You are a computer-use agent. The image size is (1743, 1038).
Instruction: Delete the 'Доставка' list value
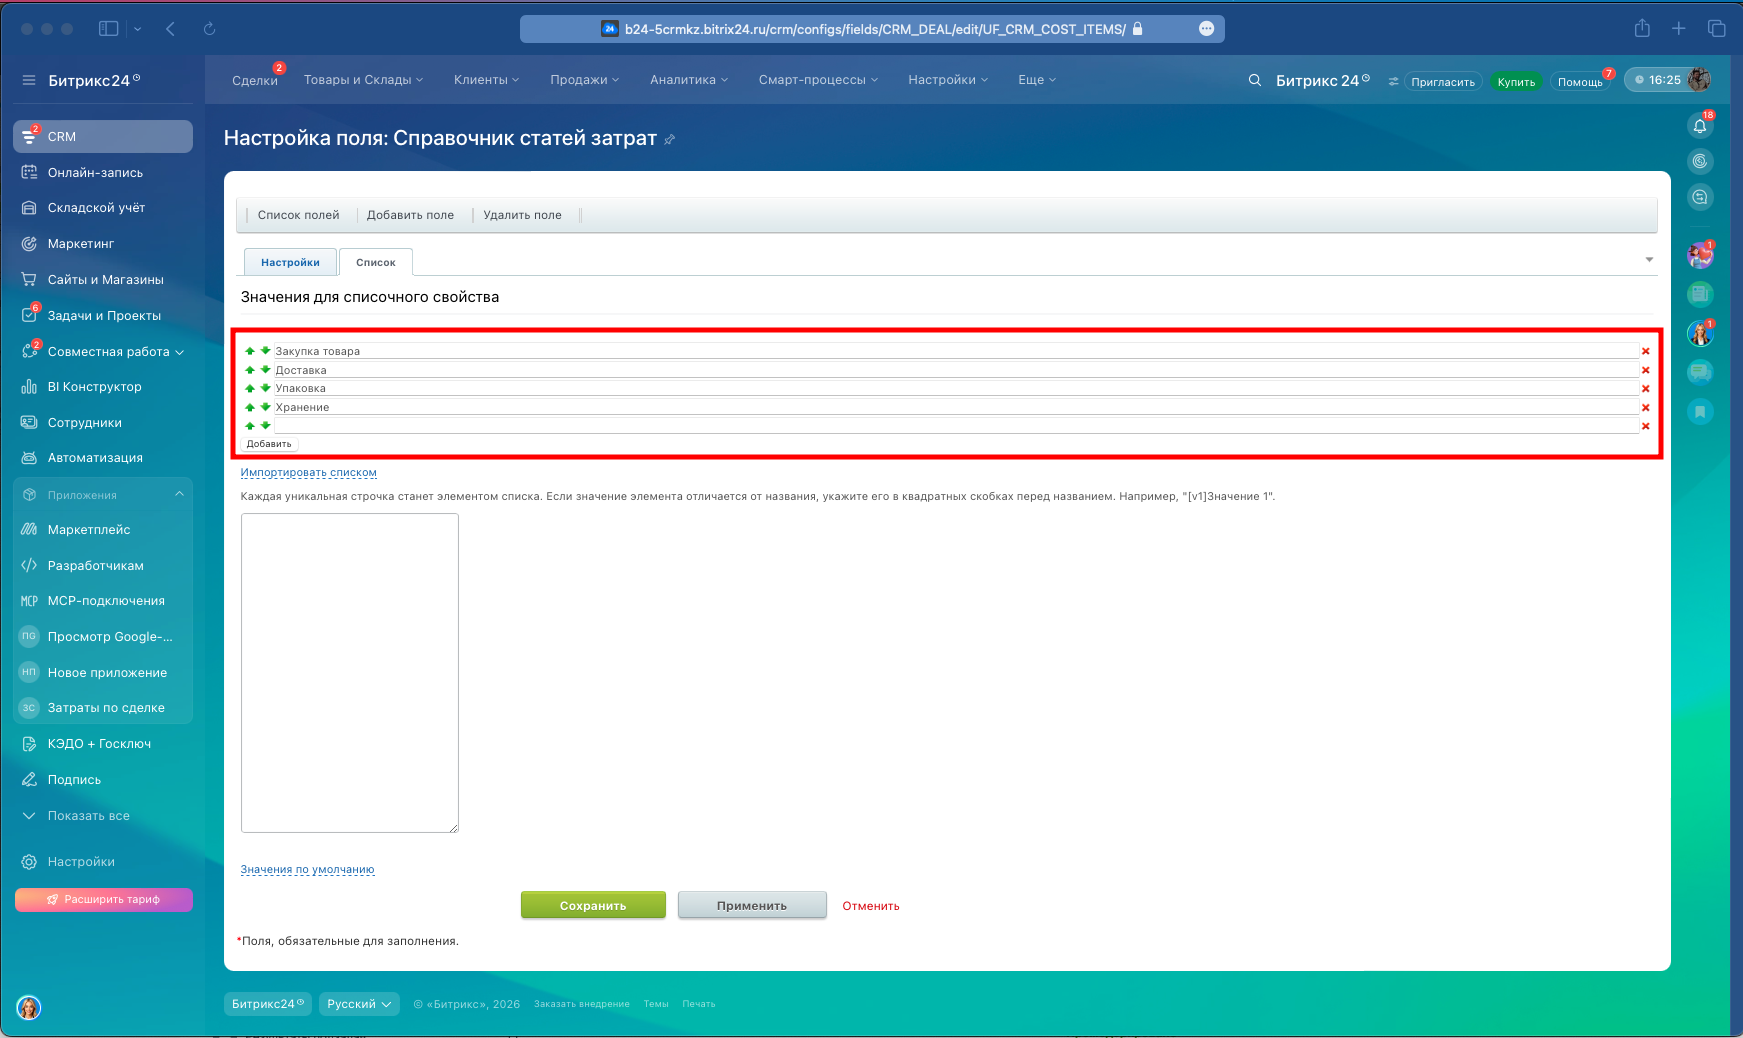click(1646, 370)
